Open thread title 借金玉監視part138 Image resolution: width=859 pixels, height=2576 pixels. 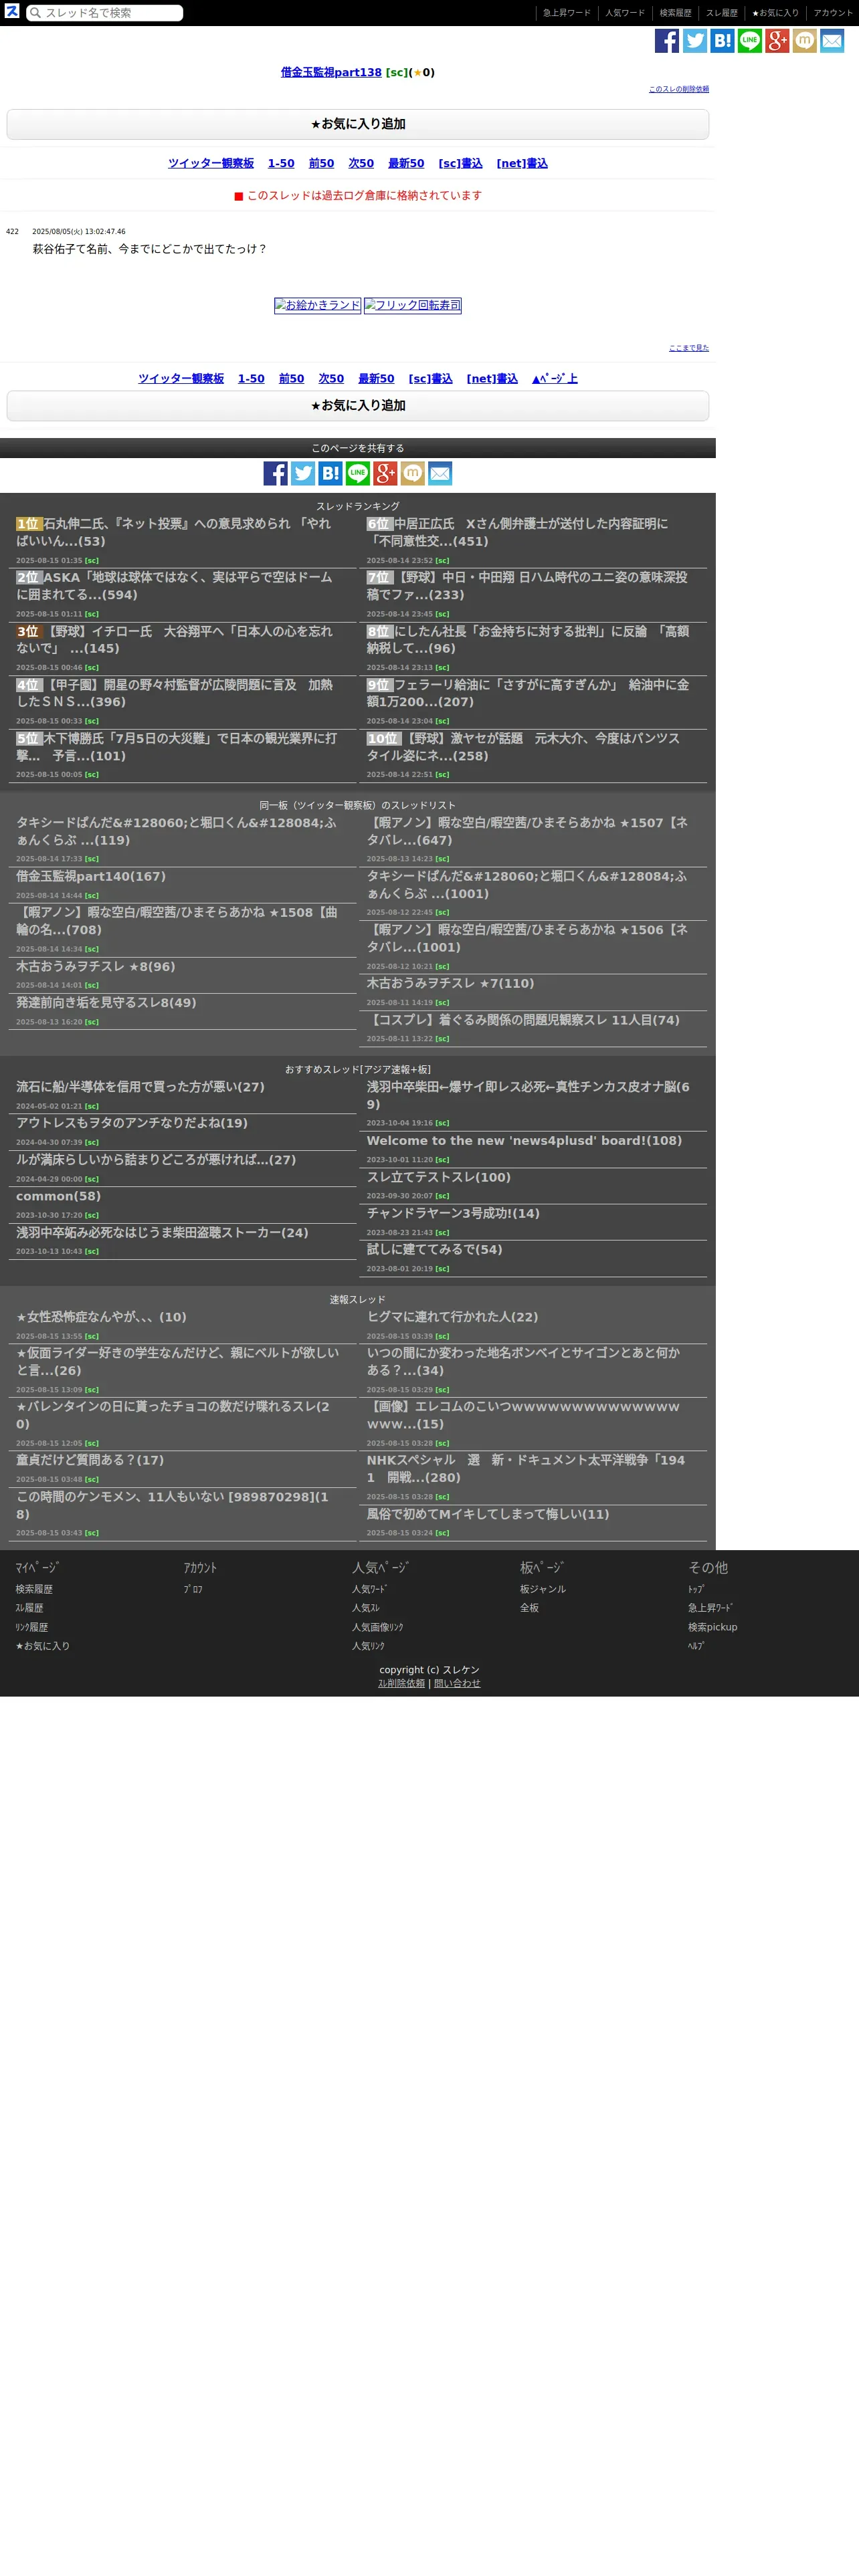point(331,72)
